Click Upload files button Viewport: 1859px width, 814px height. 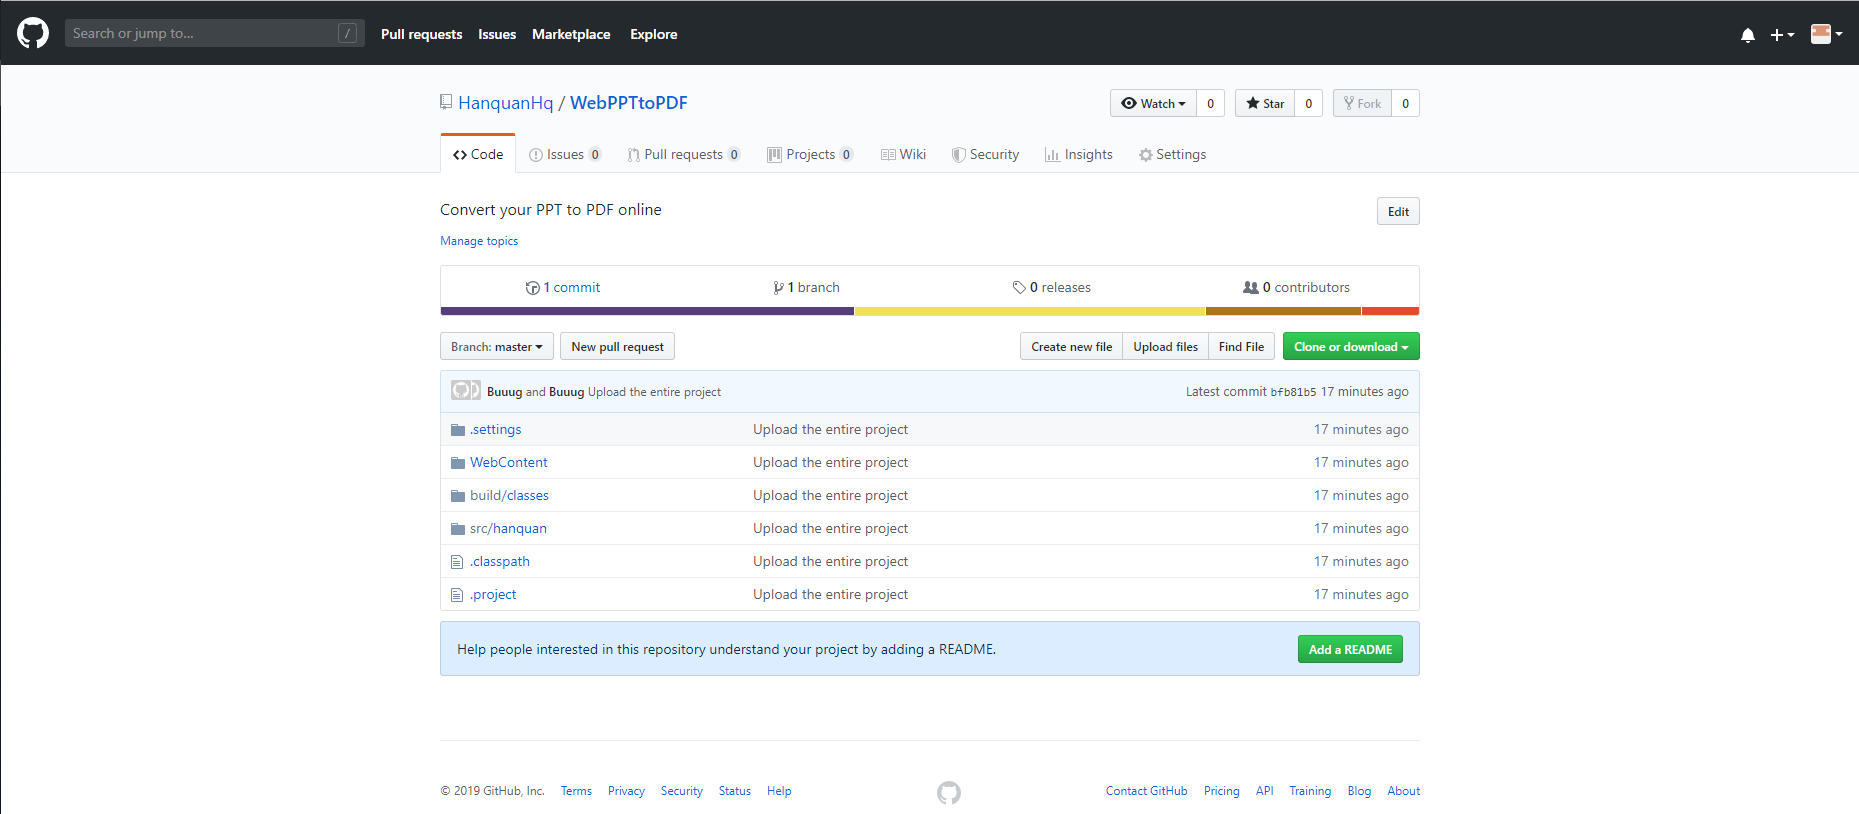click(x=1165, y=346)
